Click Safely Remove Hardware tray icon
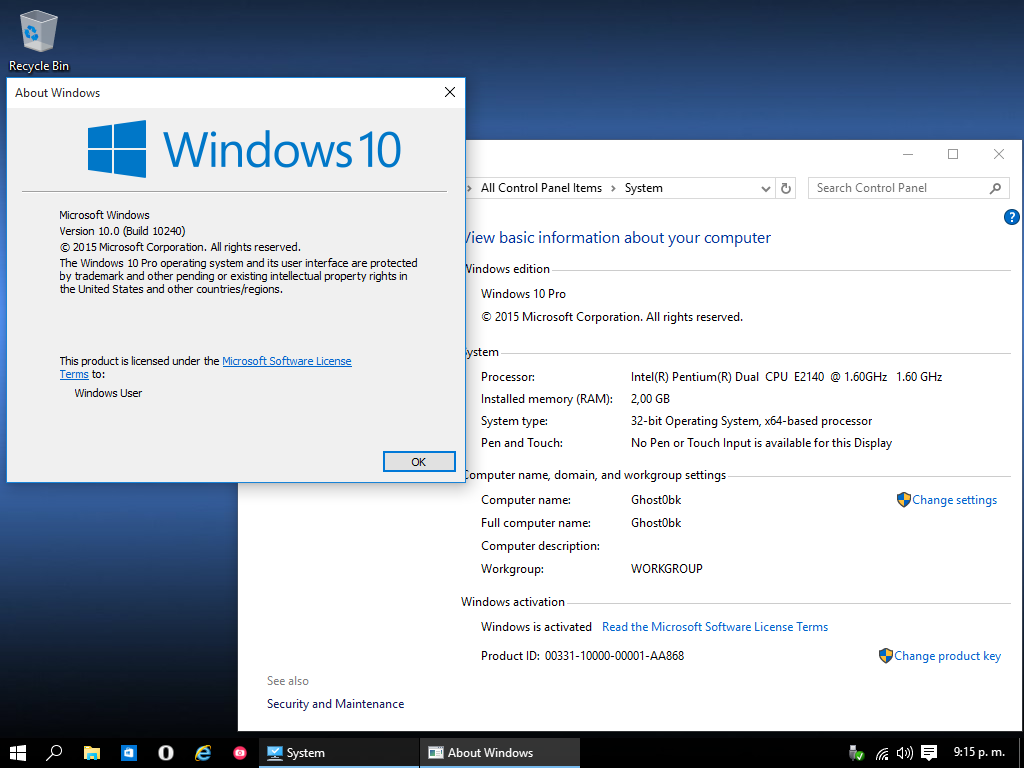Viewport: 1024px width, 768px height. [856, 754]
